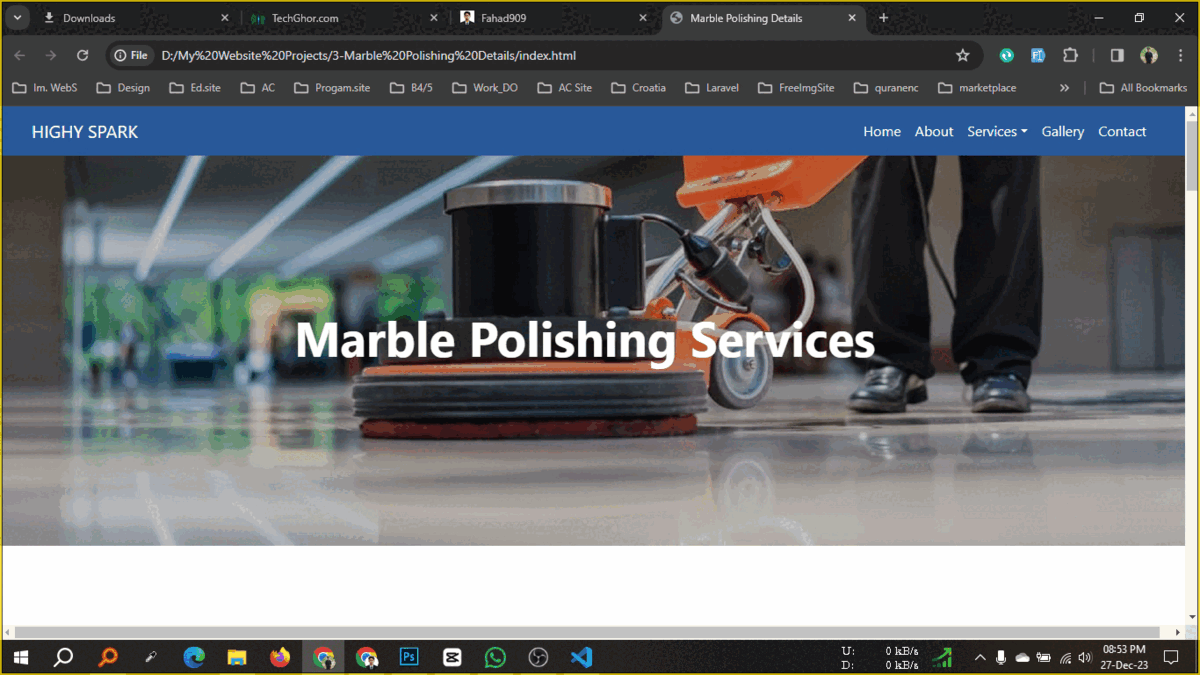Open Firefox from taskbar

pos(280,657)
